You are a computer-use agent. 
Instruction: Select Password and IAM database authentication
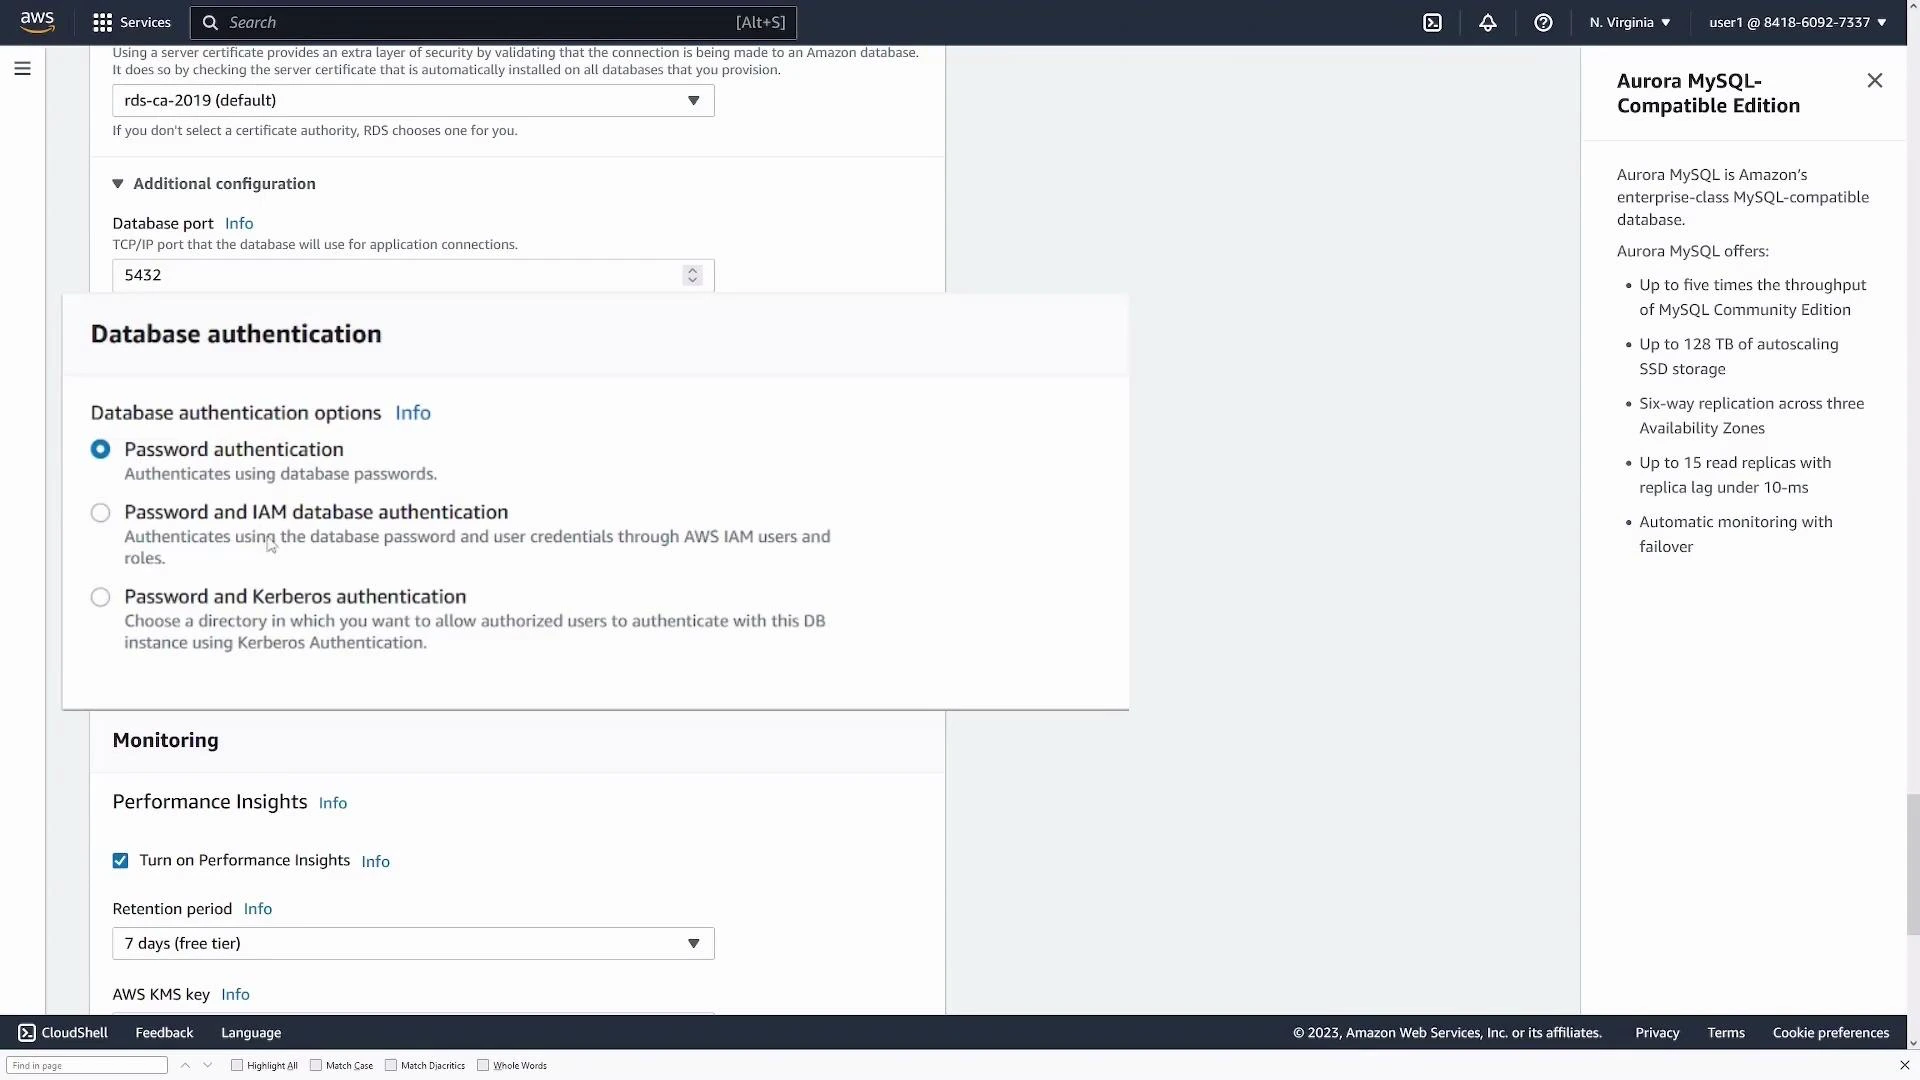(x=100, y=512)
